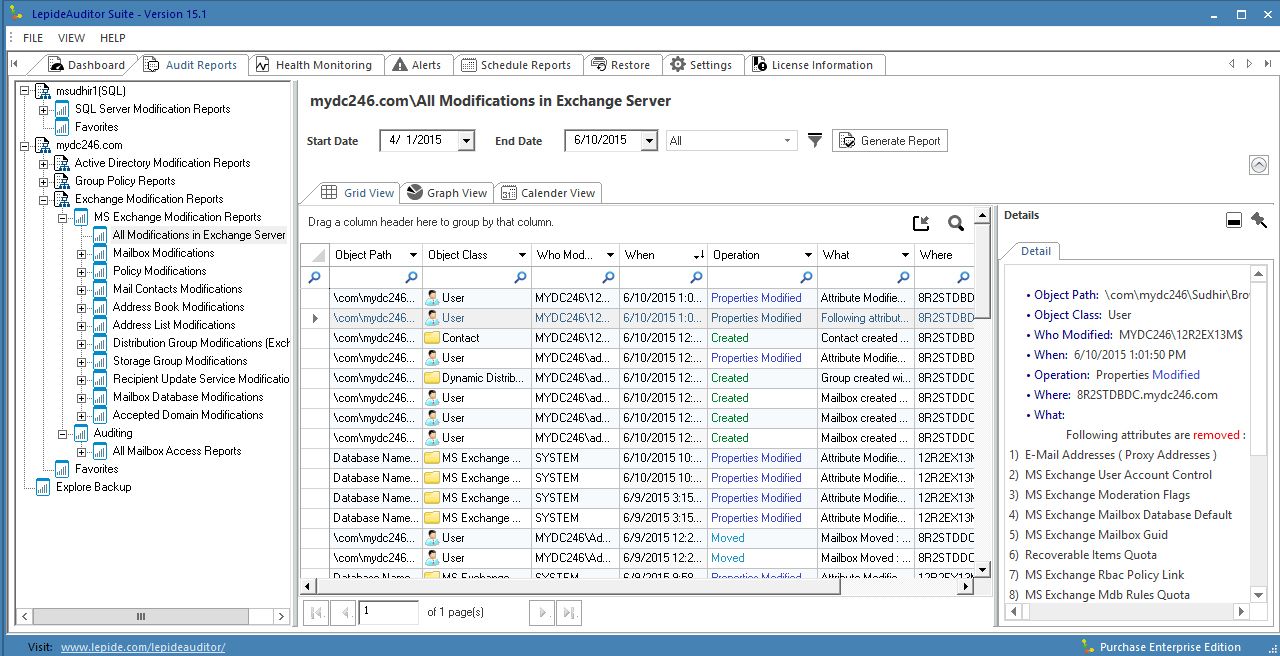1280x656 pixels.
Task: Click the page number input field
Action: (388, 612)
